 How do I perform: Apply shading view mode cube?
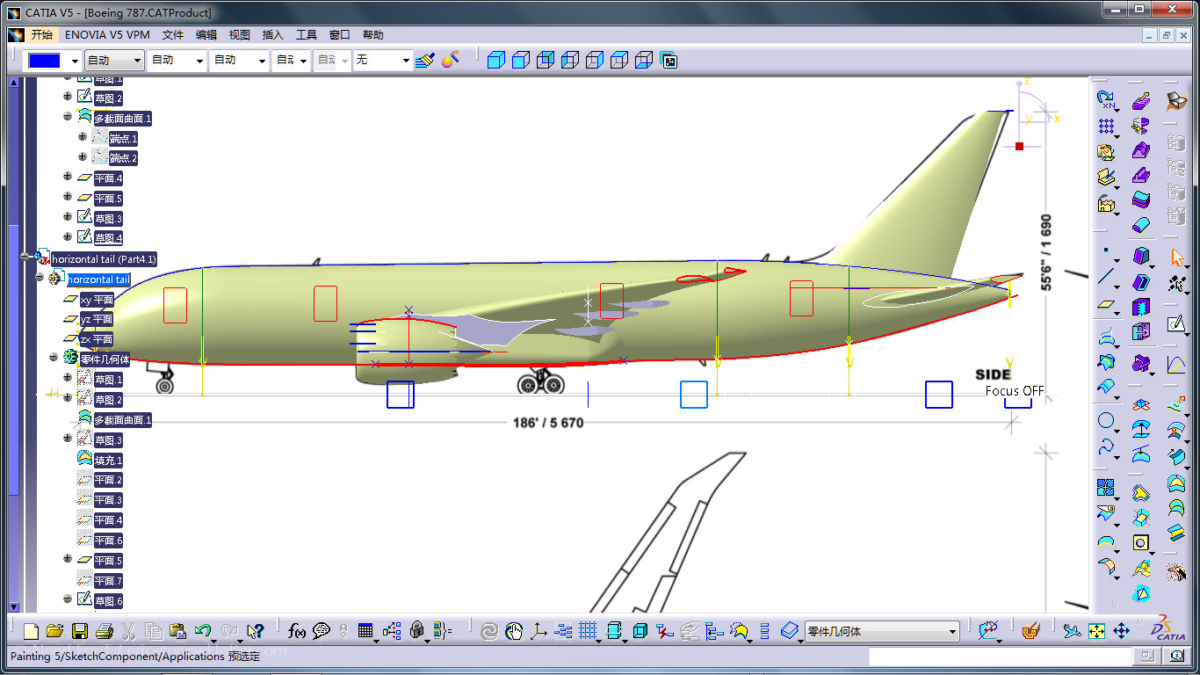coord(496,61)
